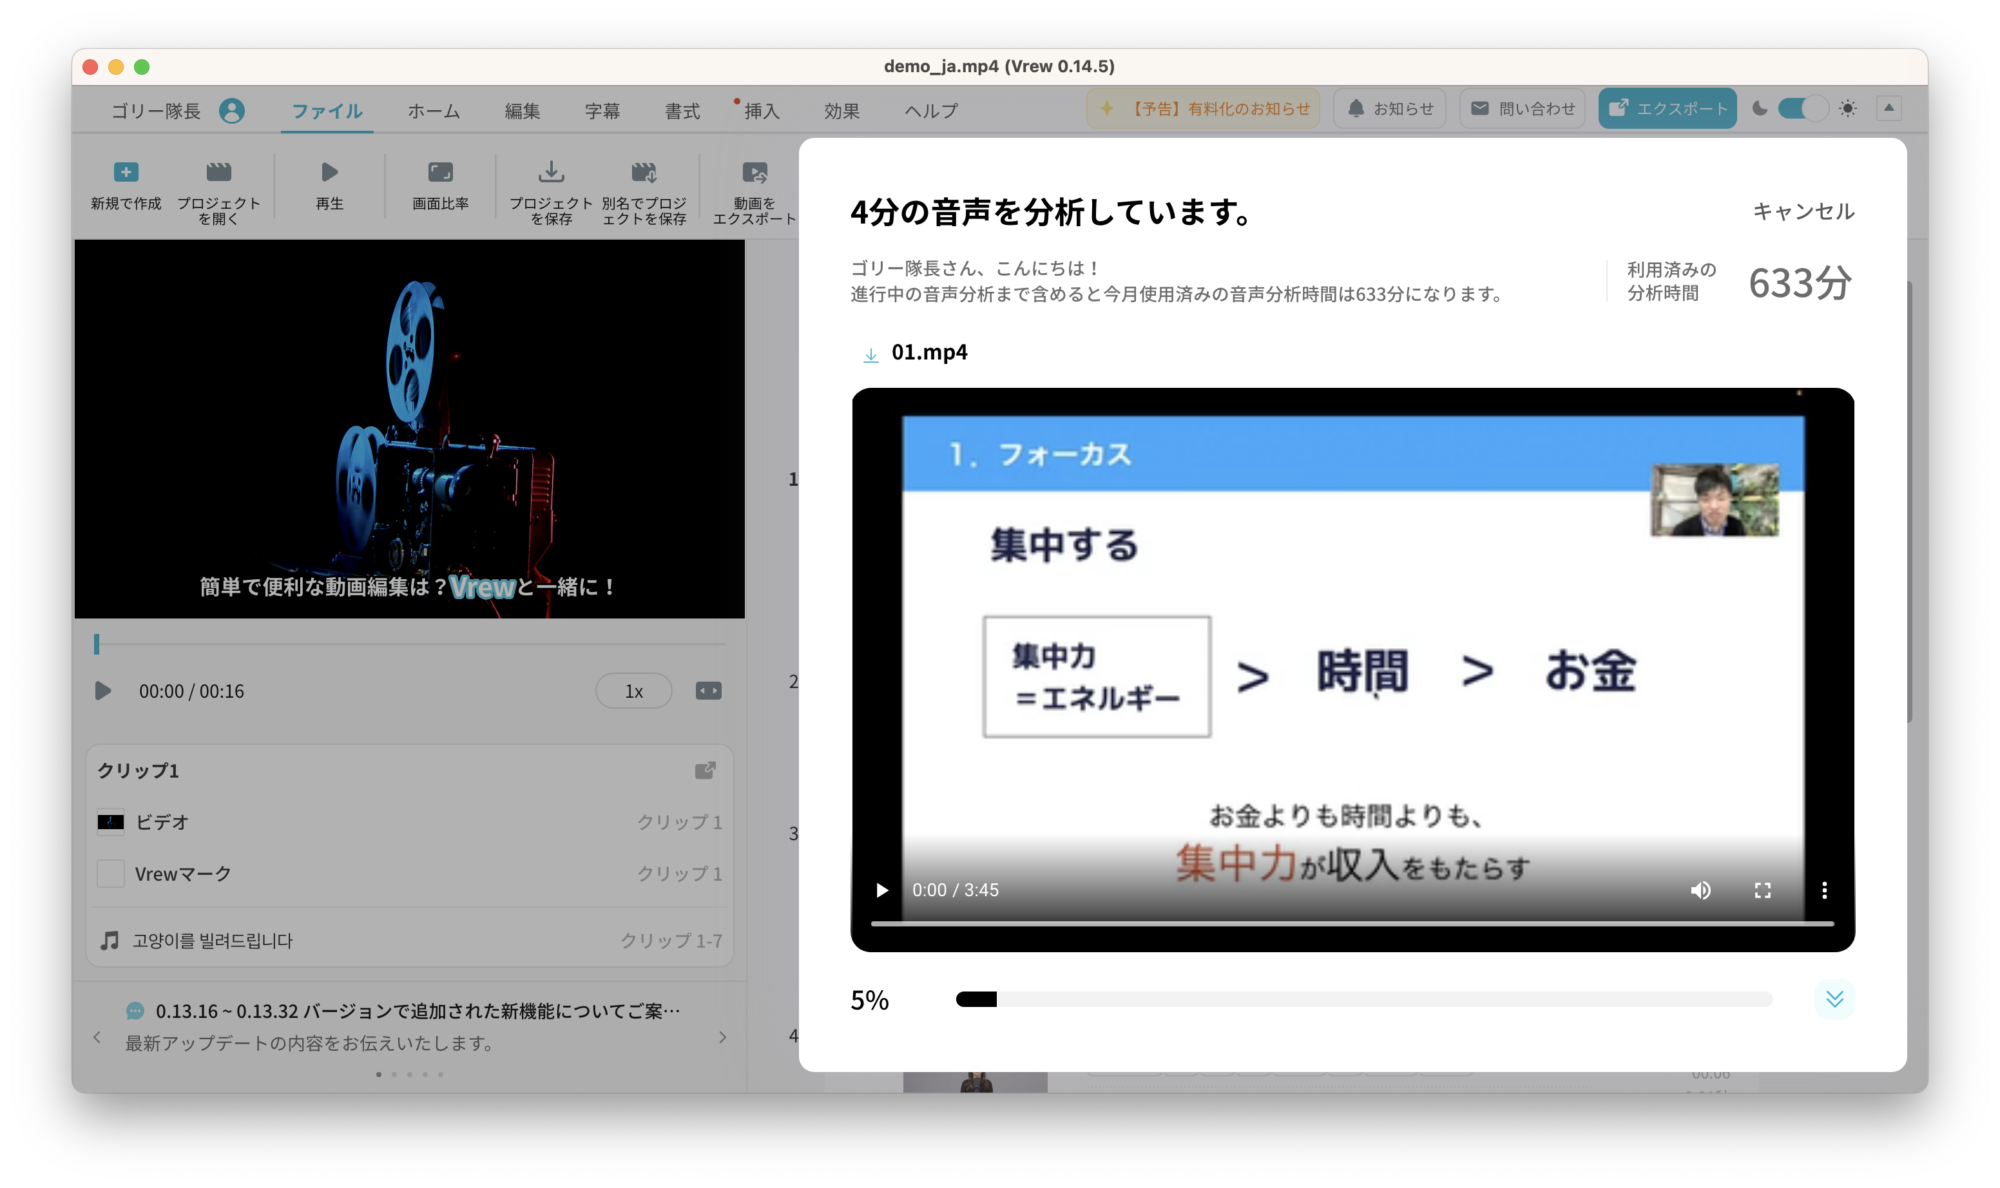Click the sun light mode icon
Image resolution: width=2000 pixels, height=1188 pixels.
(1847, 108)
